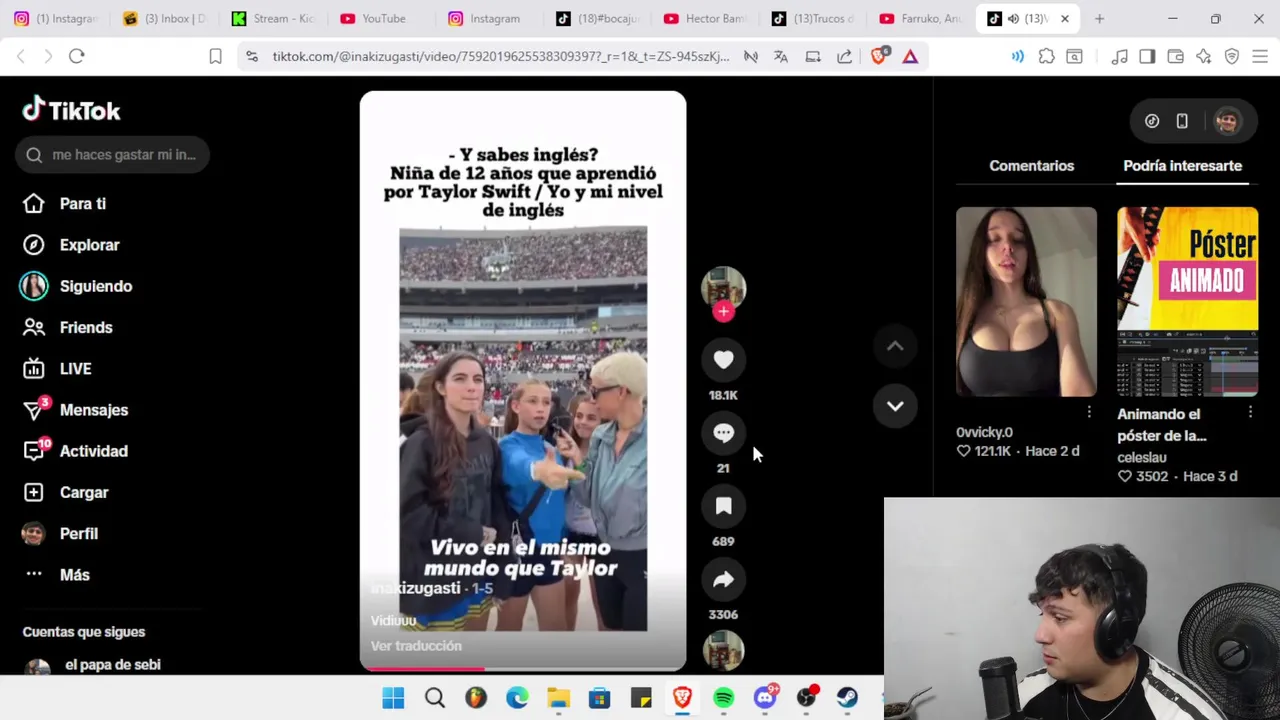Viewport: 1280px width, 720px height.
Task: Open the Brave VPN shield icon
Action: (x=1232, y=57)
